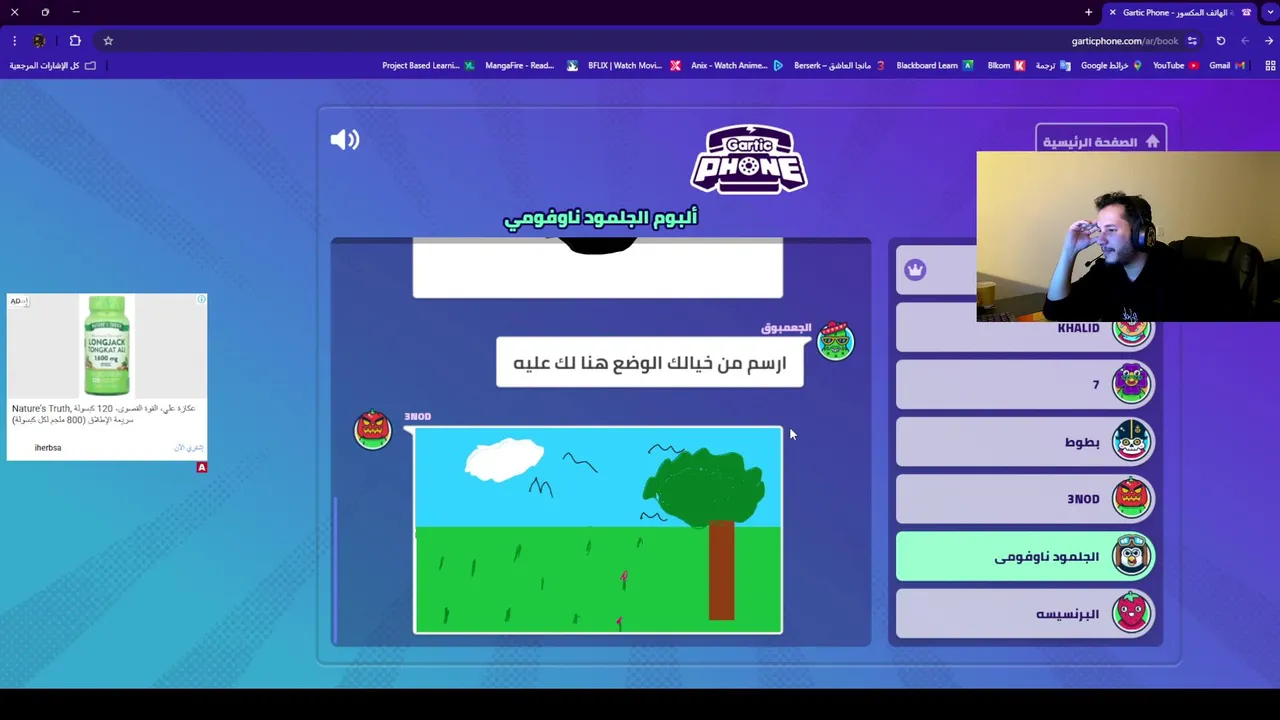Open the all bookmarks folder كل الإشارات المرجعية
1280x720 pixels.
[x=53, y=66]
